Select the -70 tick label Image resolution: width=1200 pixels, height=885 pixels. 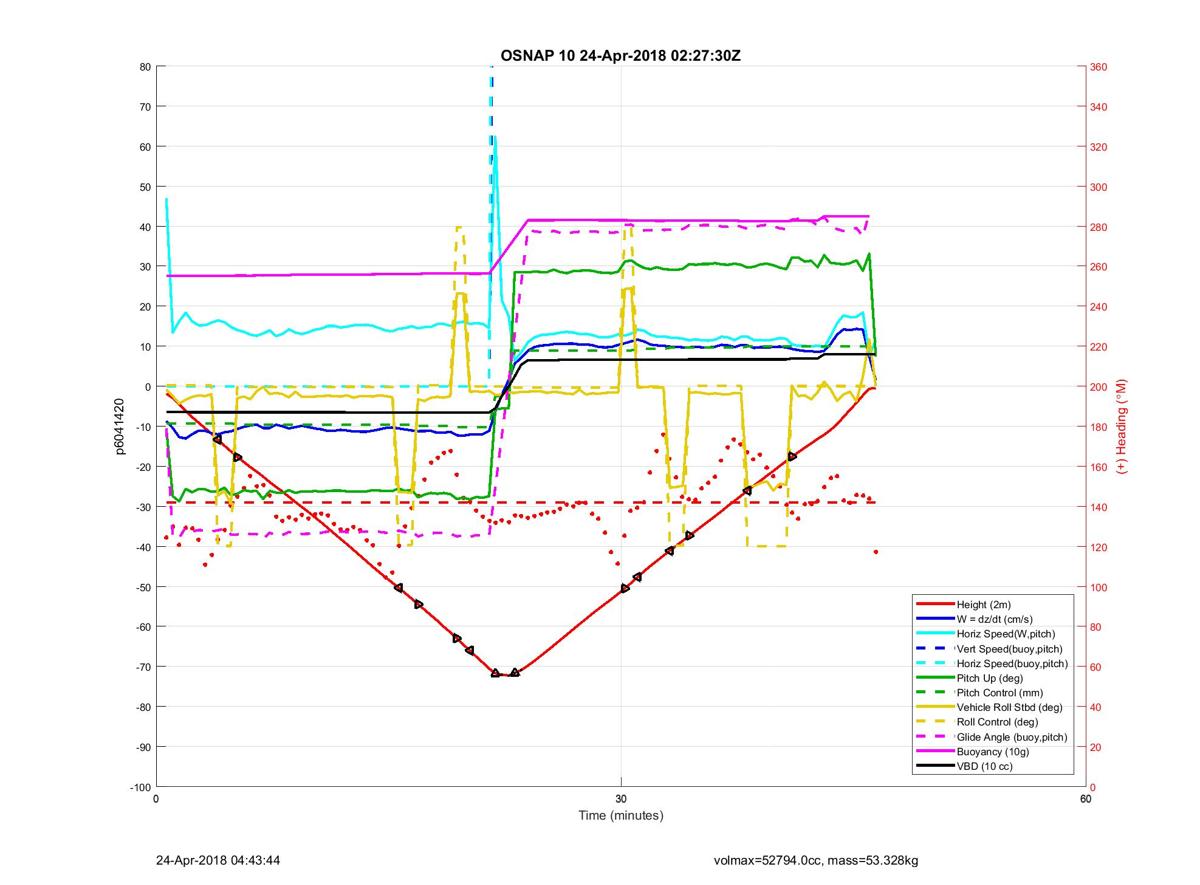point(143,667)
